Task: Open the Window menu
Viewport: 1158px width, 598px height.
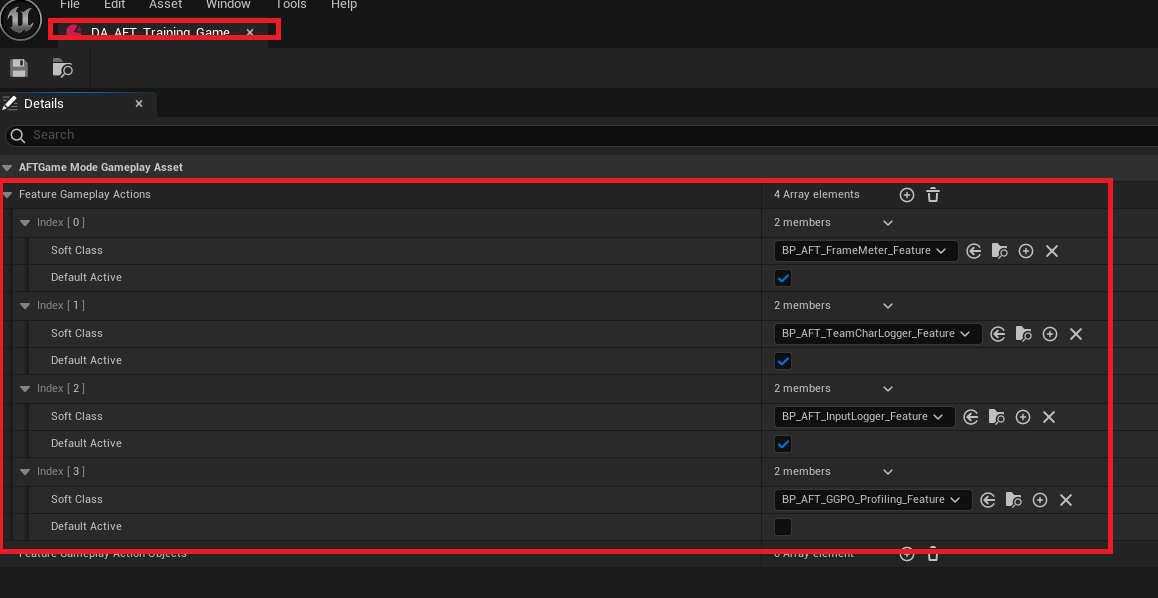Action: point(228,5)
